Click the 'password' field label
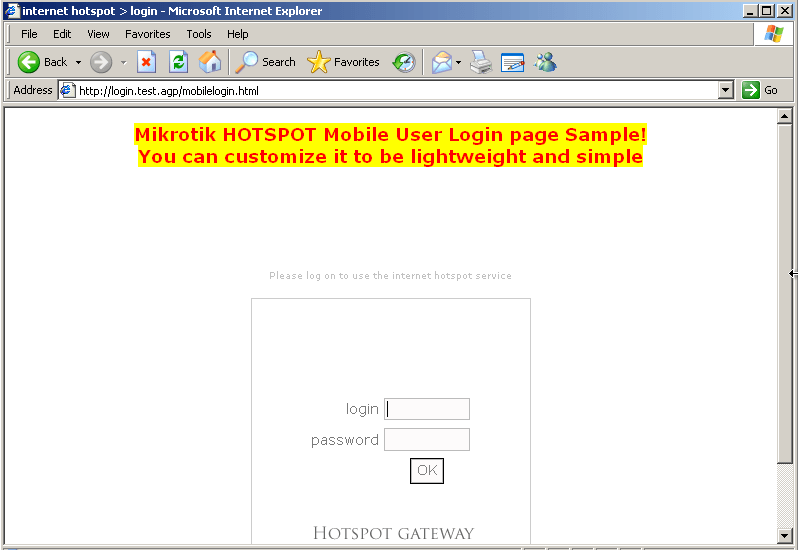The height and width of the screenshot is (550, 798). tap(345, 440)
